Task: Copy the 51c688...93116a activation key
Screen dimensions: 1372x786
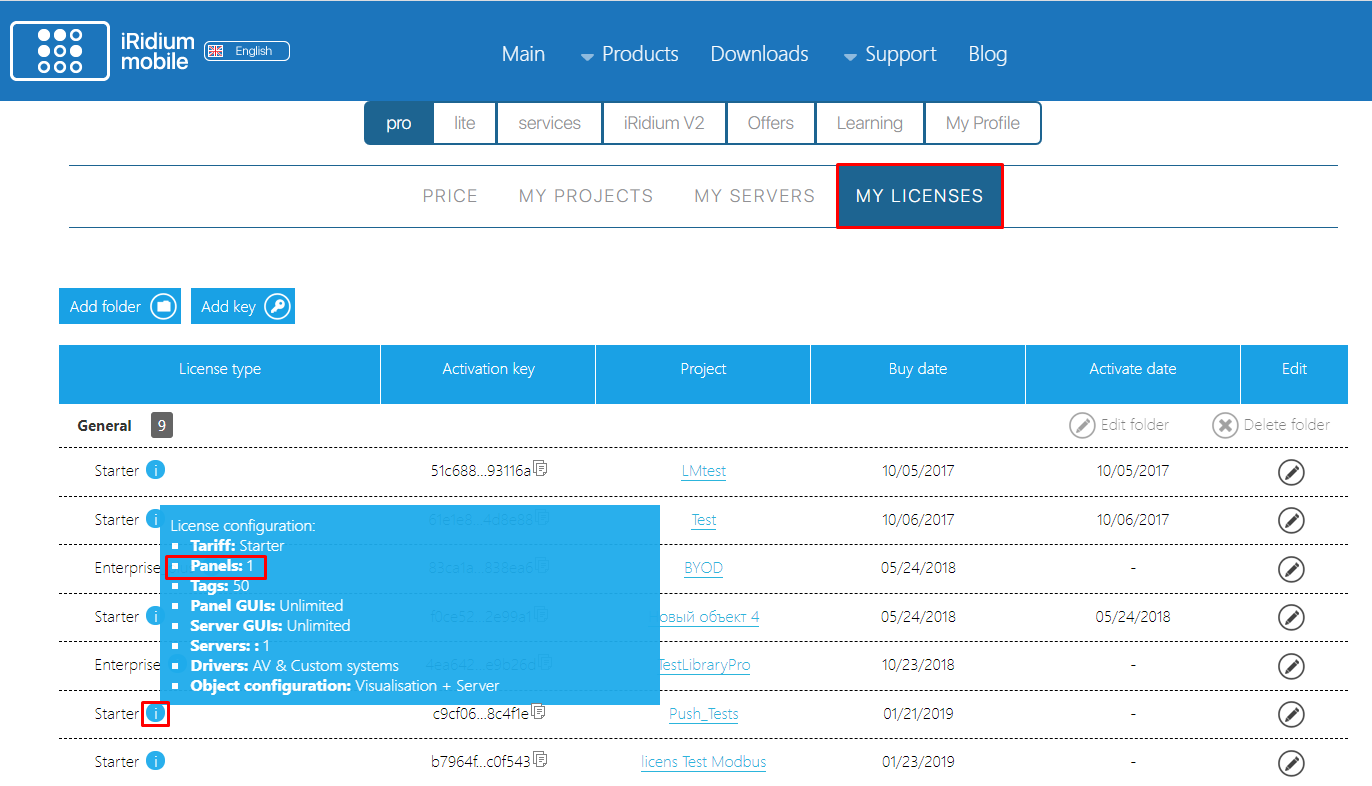Action: (x=540, y=468)
